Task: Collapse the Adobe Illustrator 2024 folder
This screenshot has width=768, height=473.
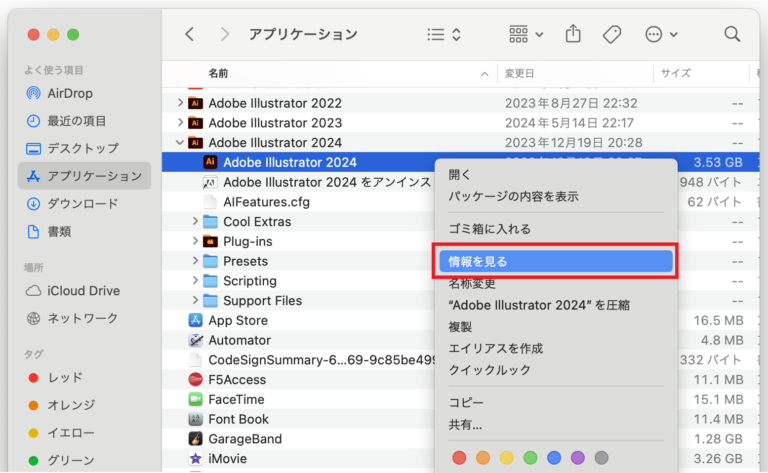Action: 180,142
